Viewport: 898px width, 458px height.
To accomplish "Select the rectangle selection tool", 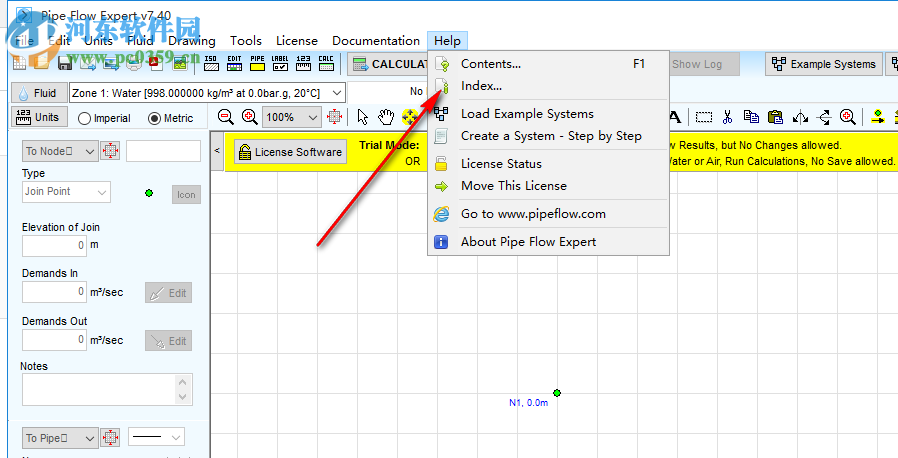I will pyautogui.click(x=704, y=117).
